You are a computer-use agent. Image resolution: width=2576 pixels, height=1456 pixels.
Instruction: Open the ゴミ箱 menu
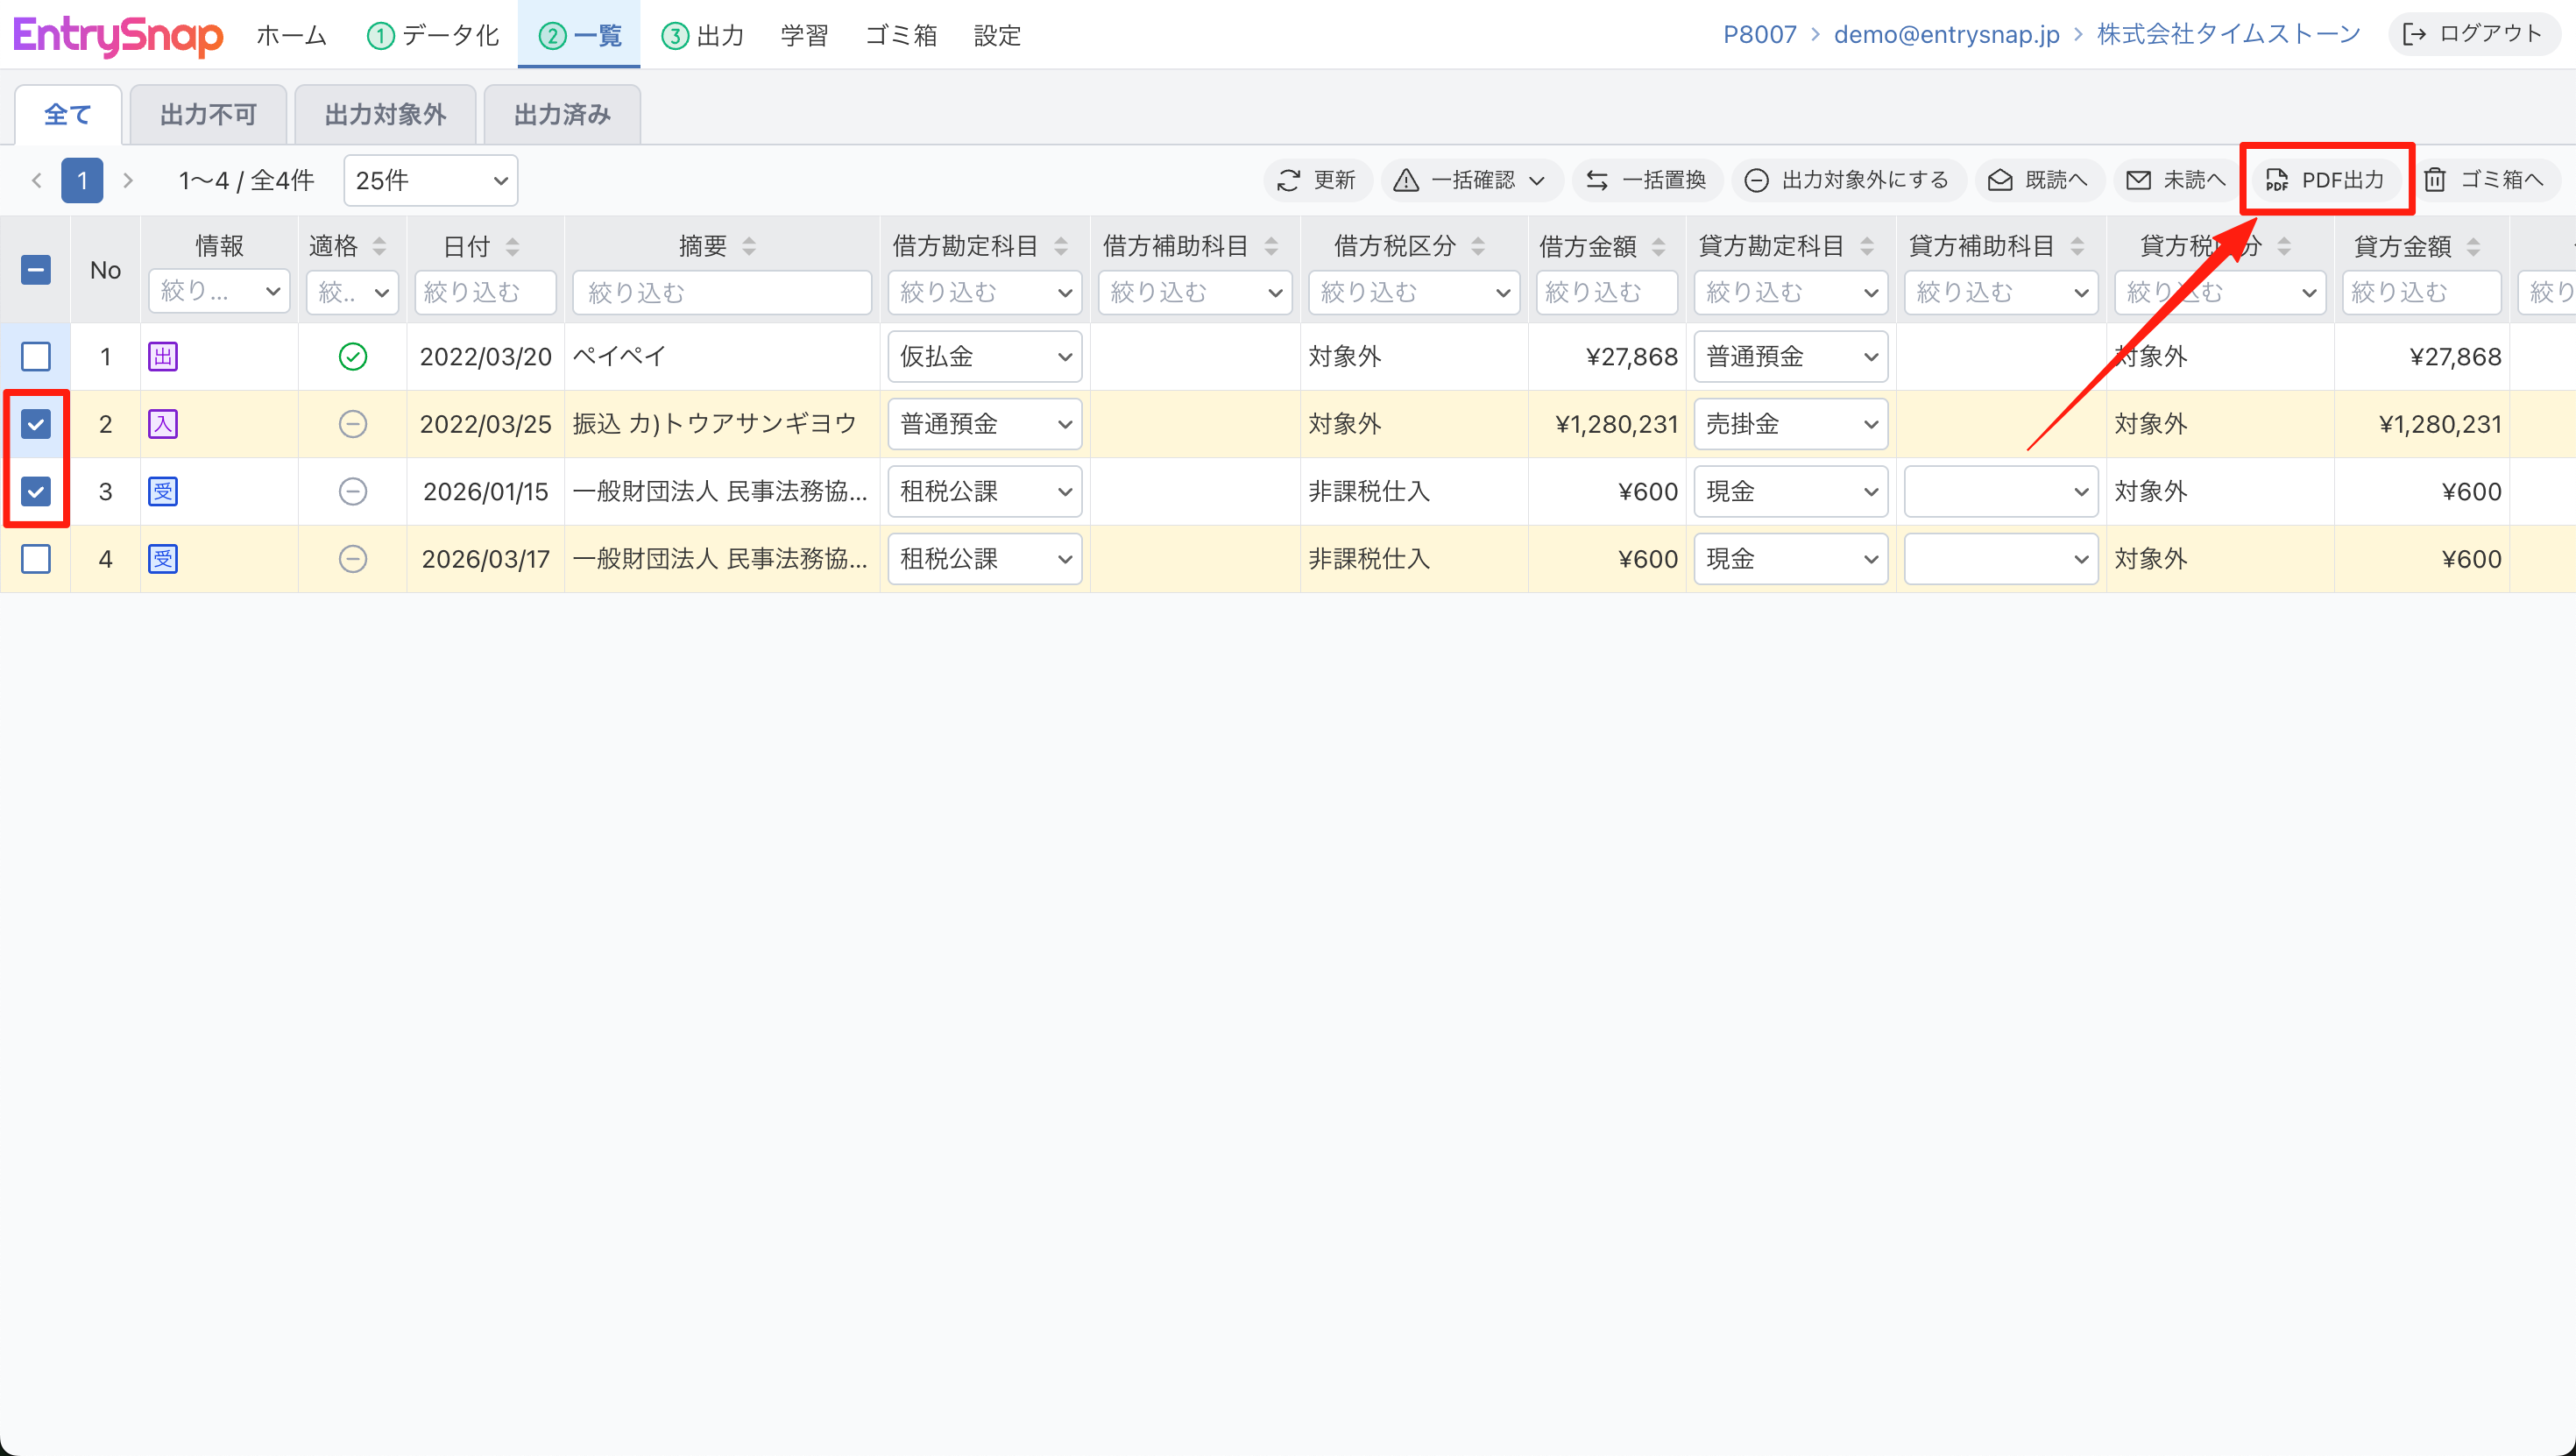[901, 35]
